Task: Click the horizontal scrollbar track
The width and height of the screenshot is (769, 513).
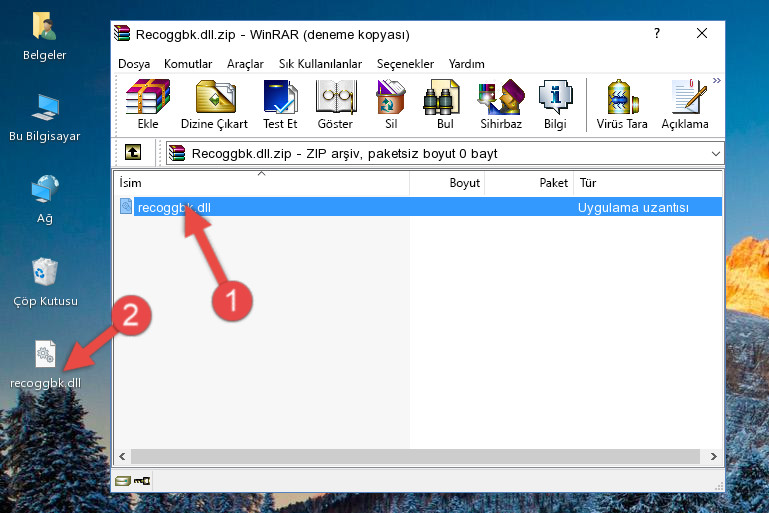Action: [415, 457]
